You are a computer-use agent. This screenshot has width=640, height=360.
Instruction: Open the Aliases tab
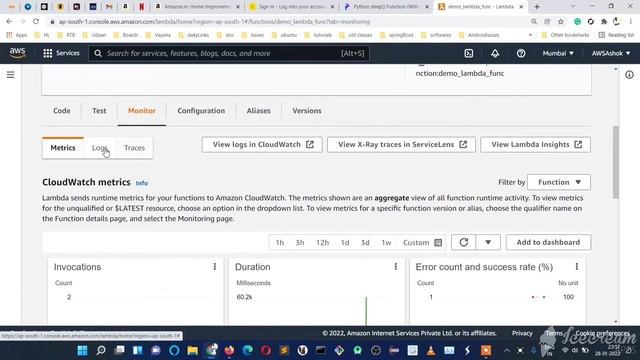[x=258, y=111]
